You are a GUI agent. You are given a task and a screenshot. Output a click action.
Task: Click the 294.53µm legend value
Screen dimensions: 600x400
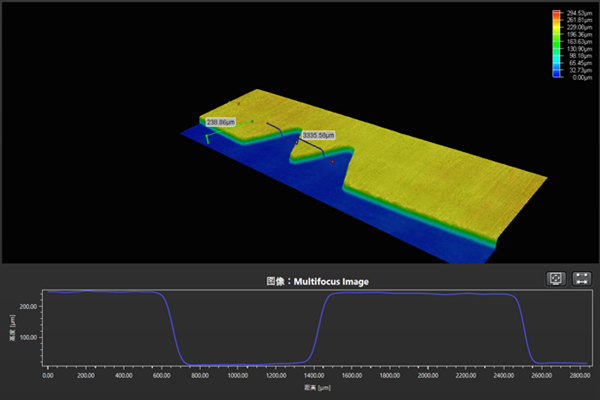coord(577,12)
